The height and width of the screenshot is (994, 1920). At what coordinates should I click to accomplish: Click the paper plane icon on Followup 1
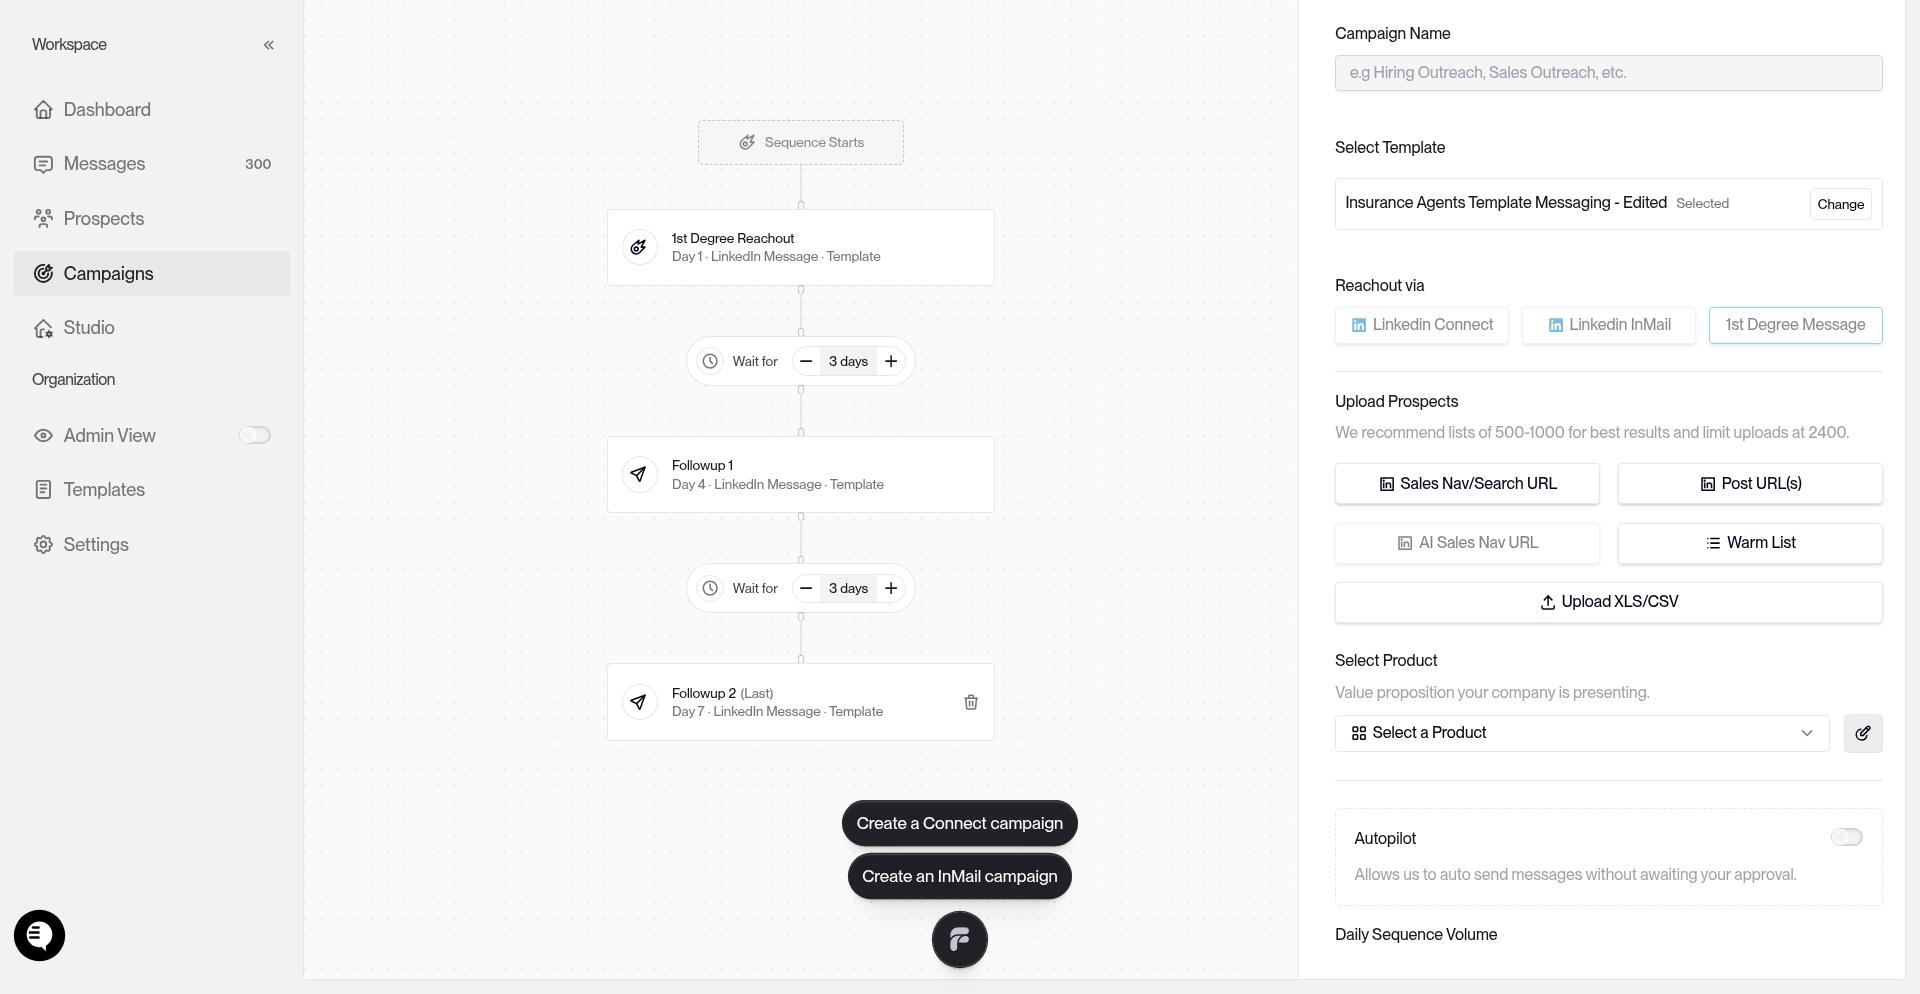tap(639, 474)
